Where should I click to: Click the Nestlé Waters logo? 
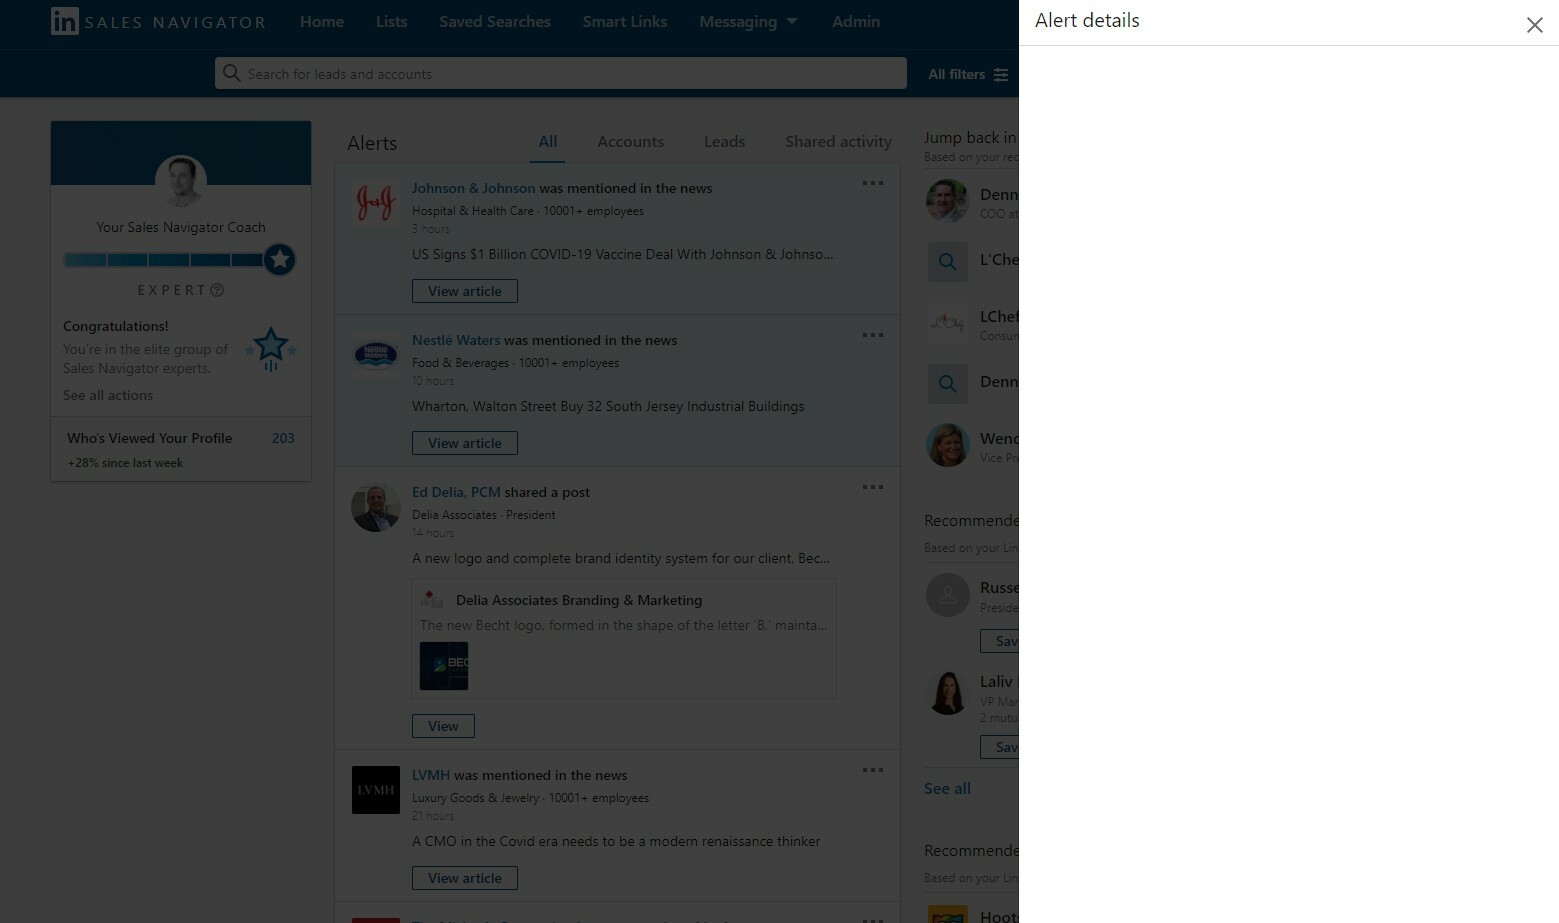[376, 355]
